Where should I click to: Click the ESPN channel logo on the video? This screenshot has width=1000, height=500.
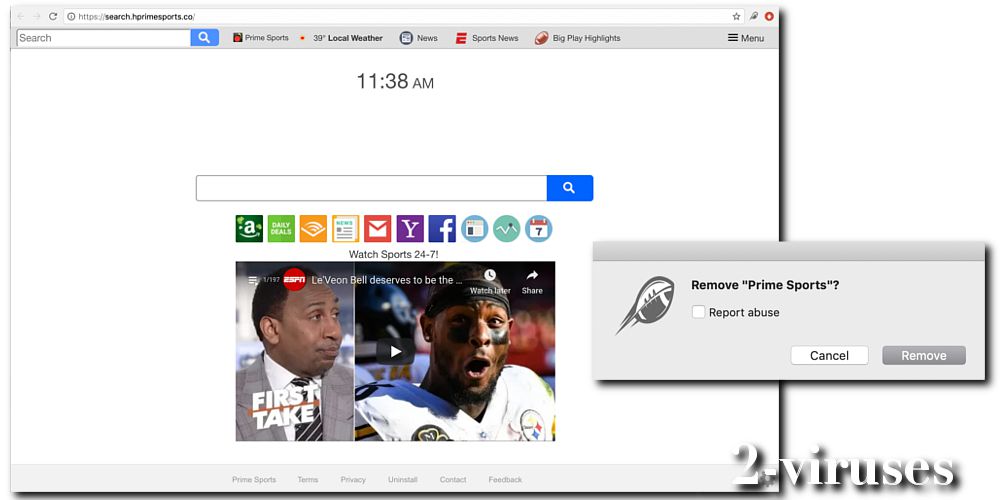294,279
